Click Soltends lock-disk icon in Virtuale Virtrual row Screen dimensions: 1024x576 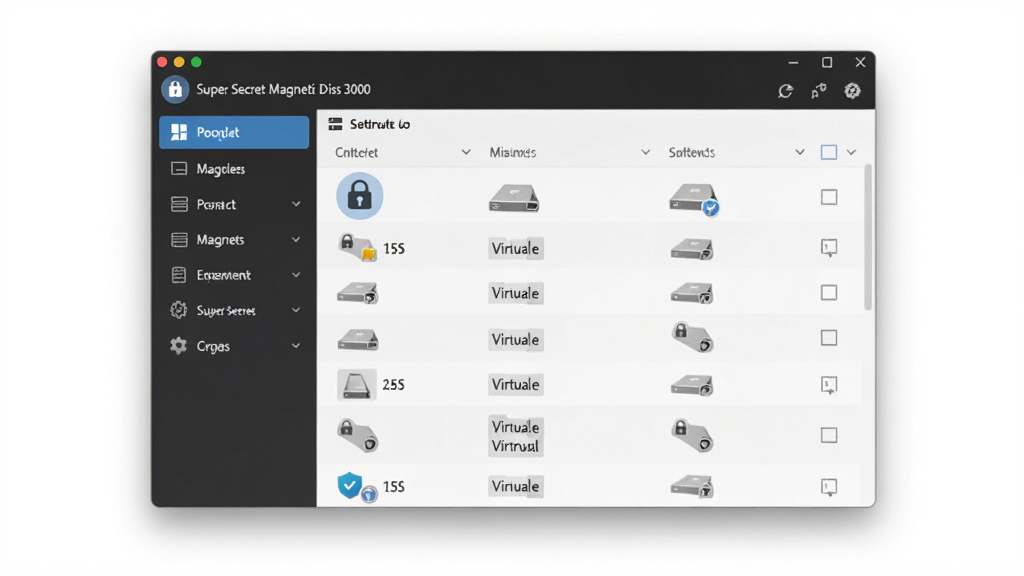(692, 436)
